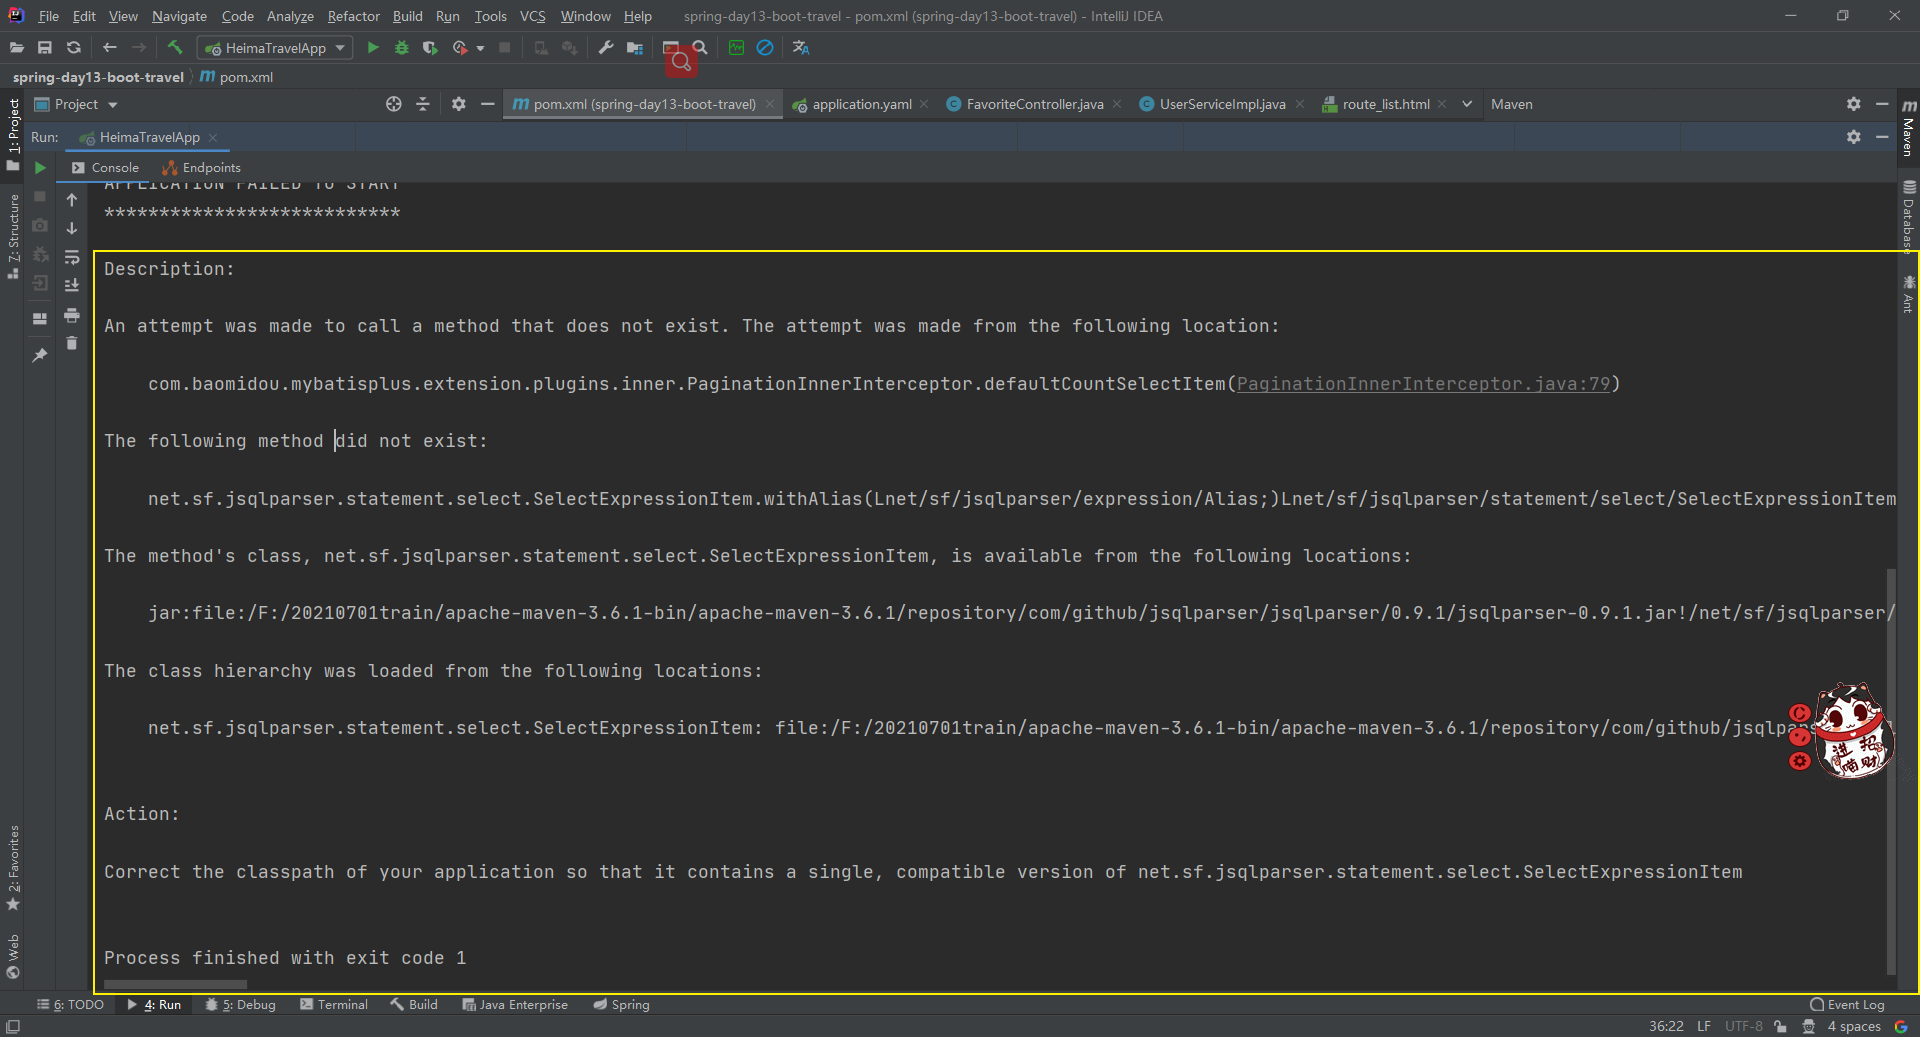Open the Project view dropdown
1920x1037 pixels.
(110, 104)
